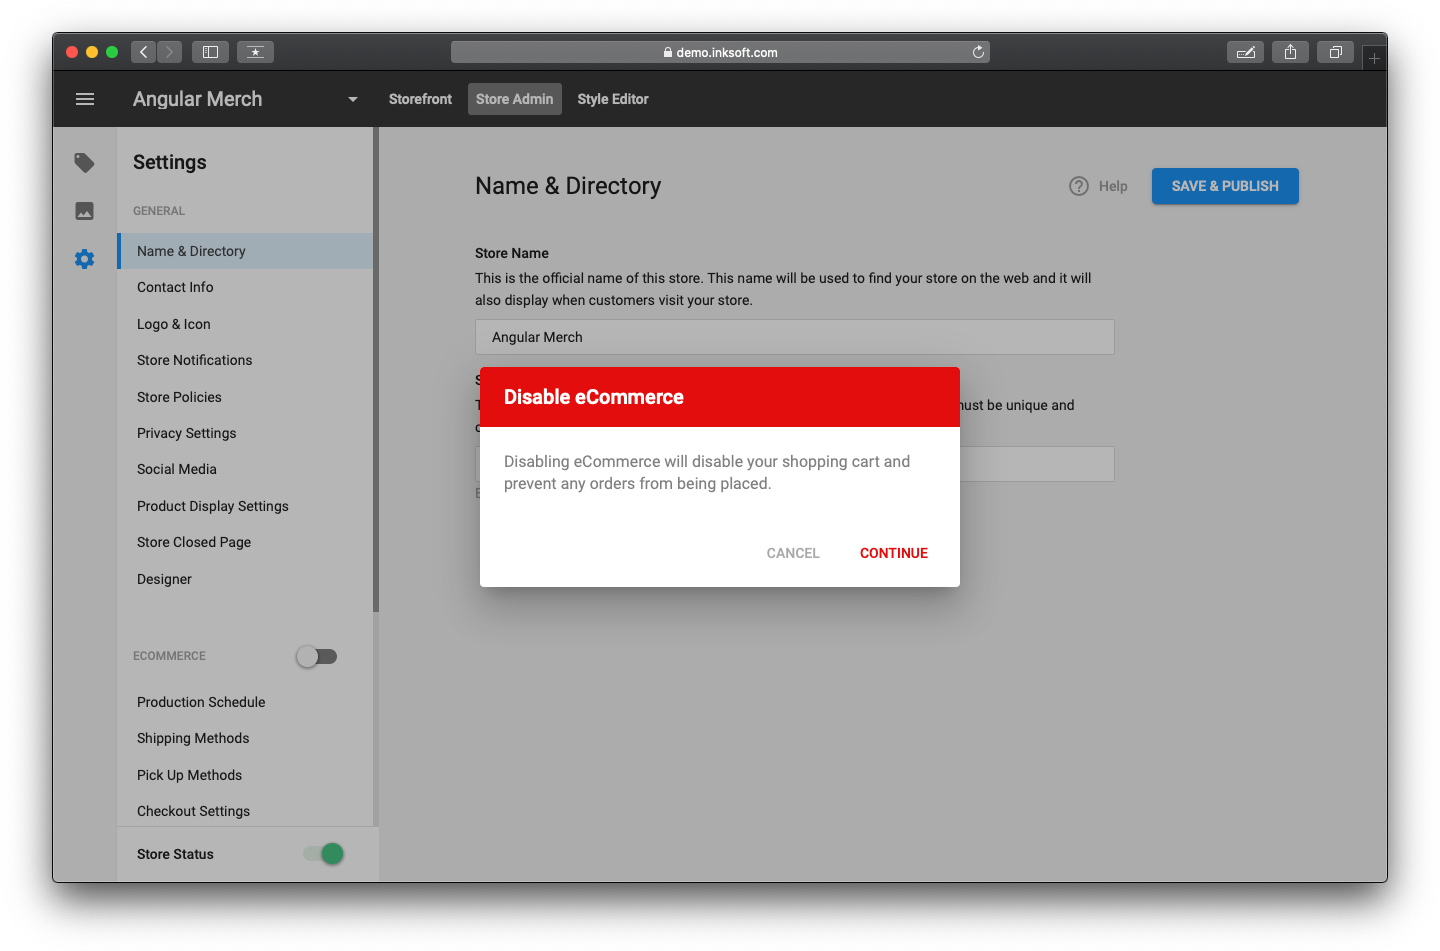Open the image gallery sidebar icon
The image size is (1440, 951).
click(85, 211)
